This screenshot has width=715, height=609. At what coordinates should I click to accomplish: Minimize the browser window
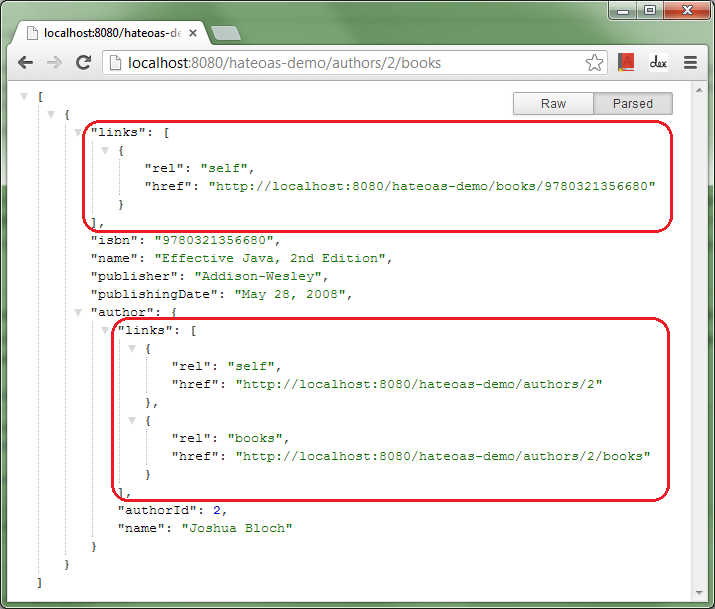point(623,10)
